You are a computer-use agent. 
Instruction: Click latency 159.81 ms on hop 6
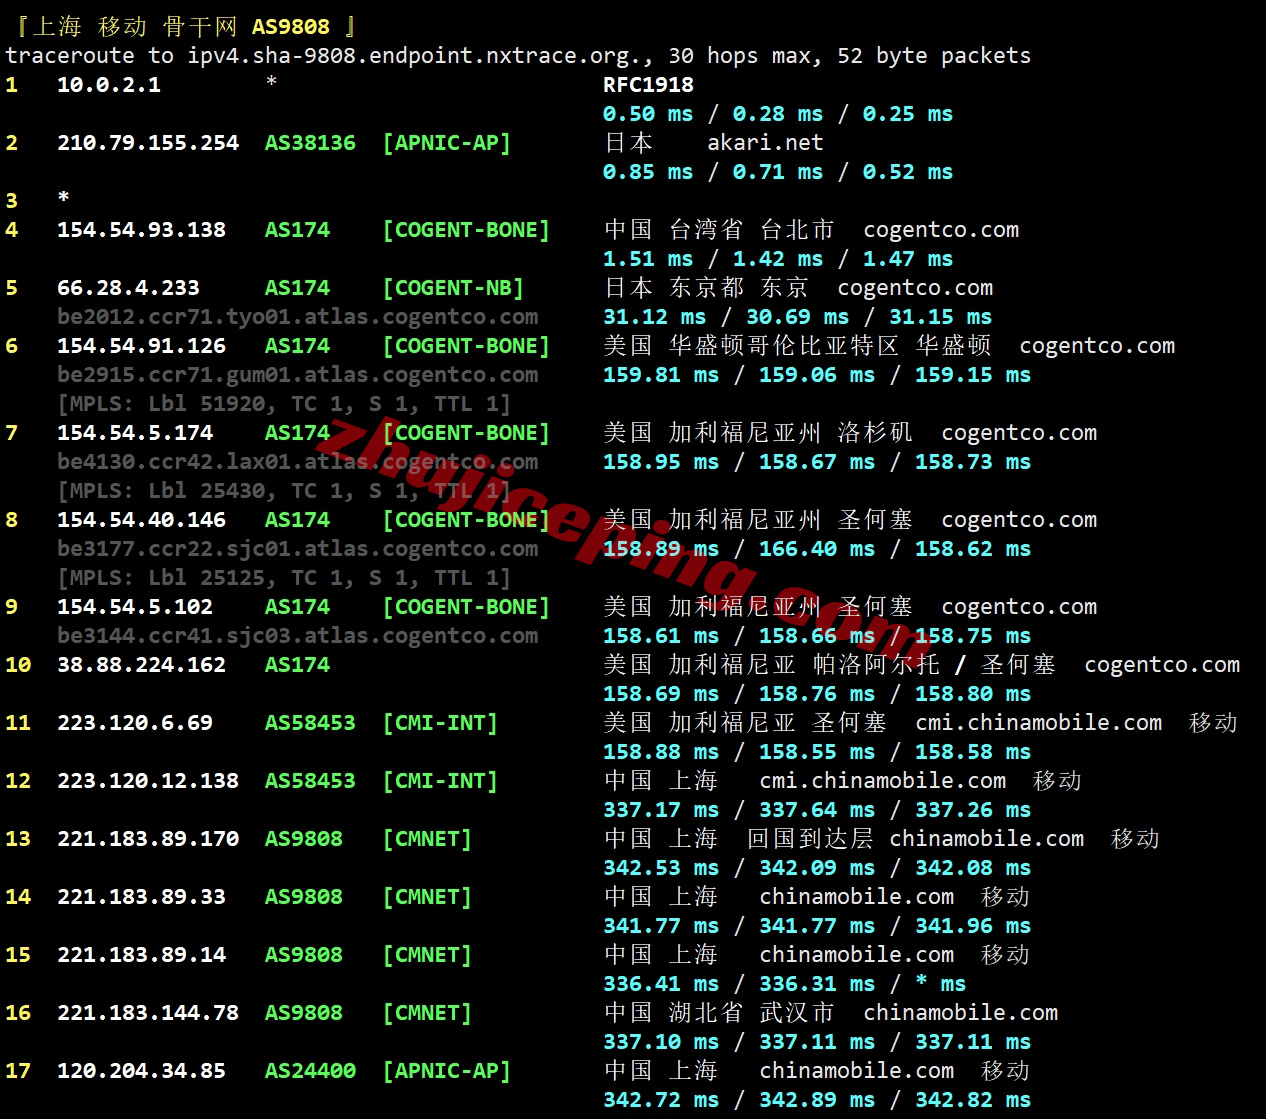(661, 375)
